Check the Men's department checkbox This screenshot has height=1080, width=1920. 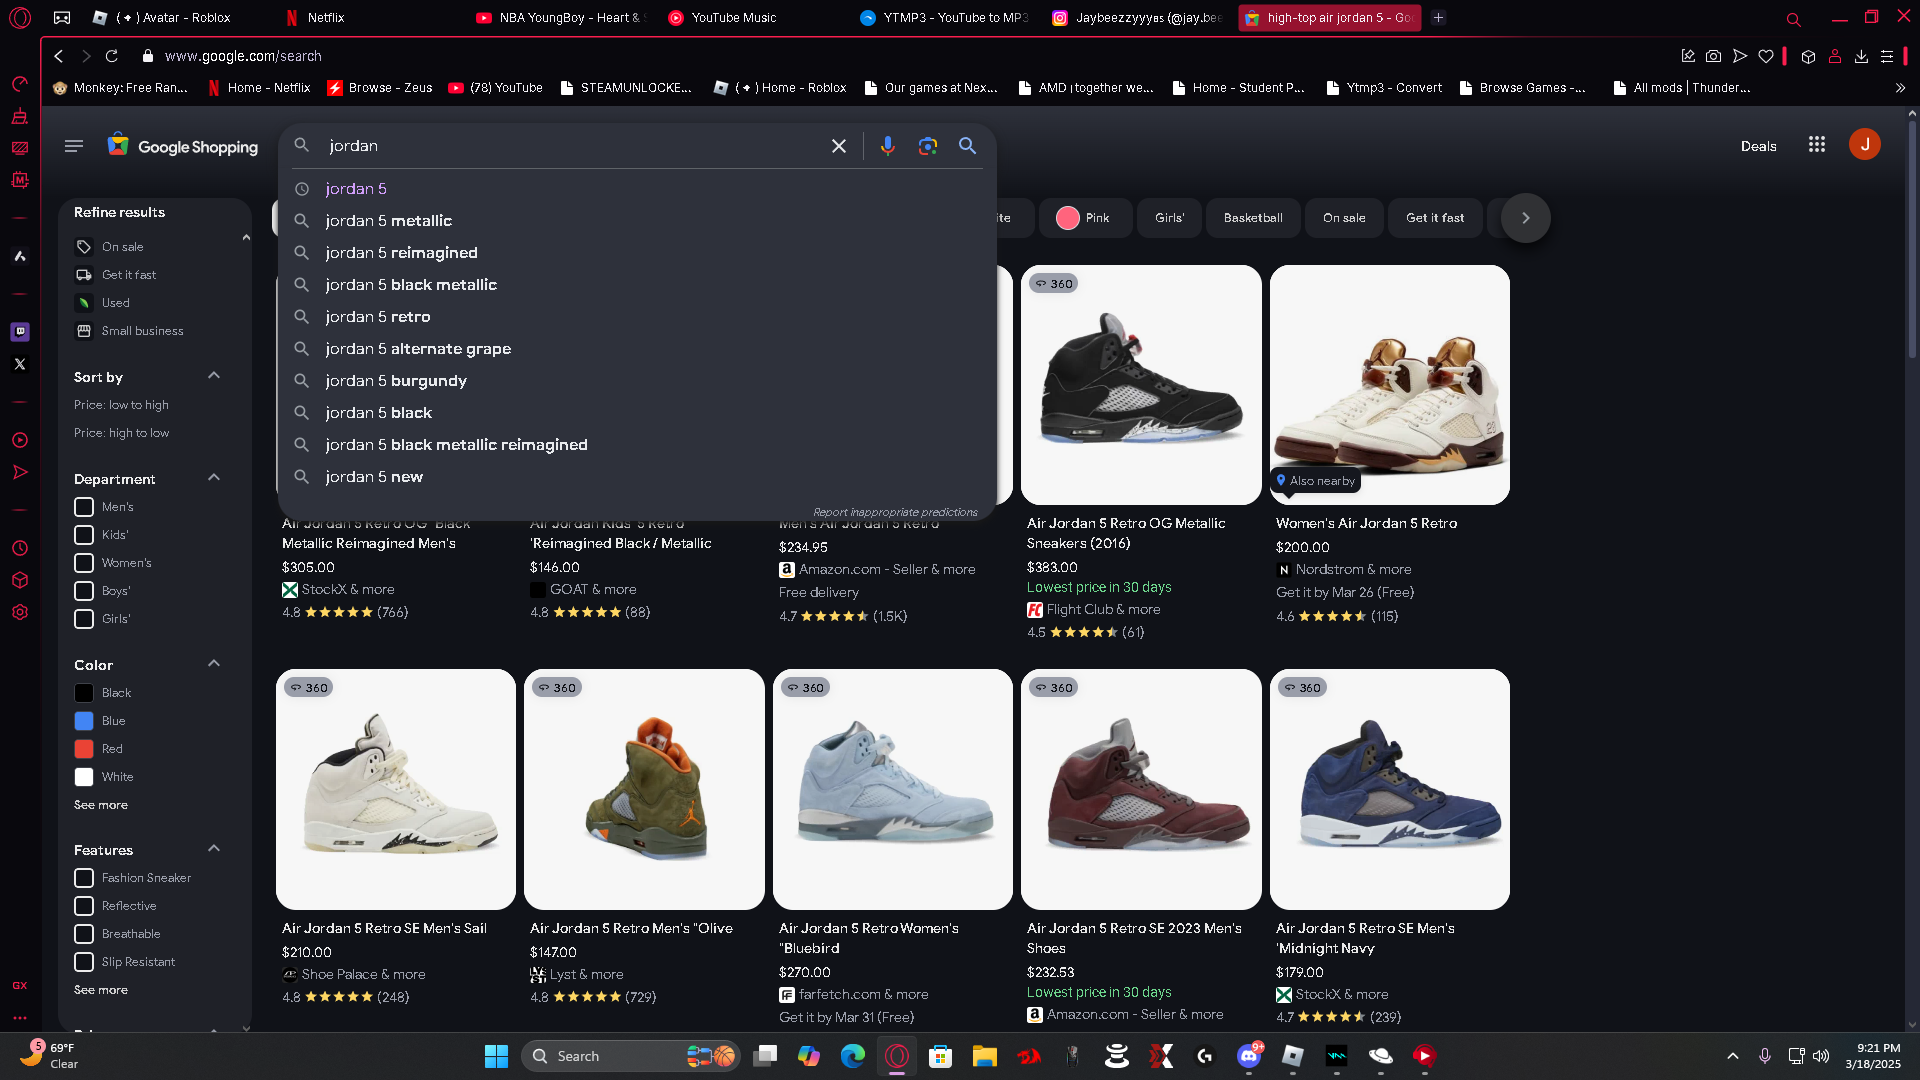pos(84,507)
